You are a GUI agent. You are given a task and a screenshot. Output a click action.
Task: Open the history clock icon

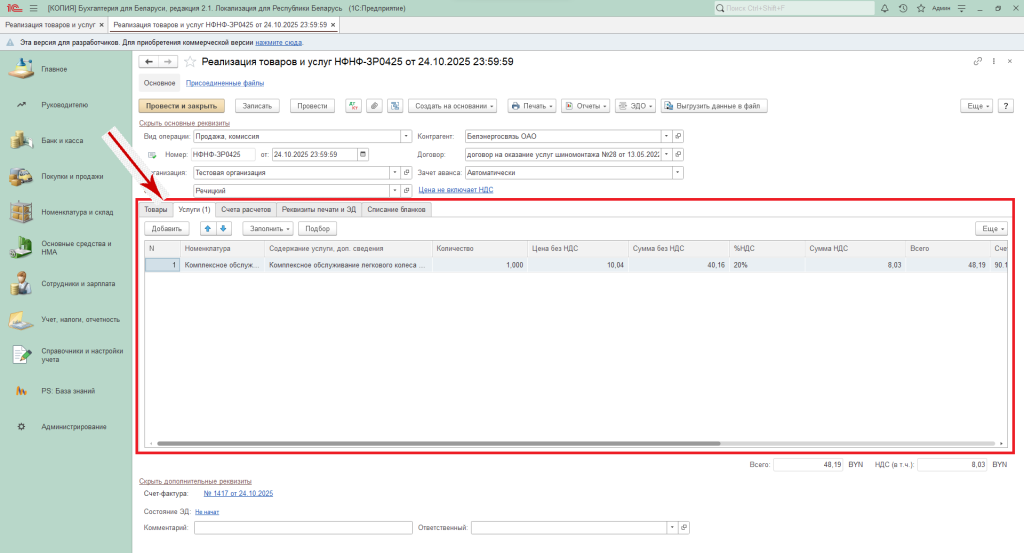(x=903, y=8)
